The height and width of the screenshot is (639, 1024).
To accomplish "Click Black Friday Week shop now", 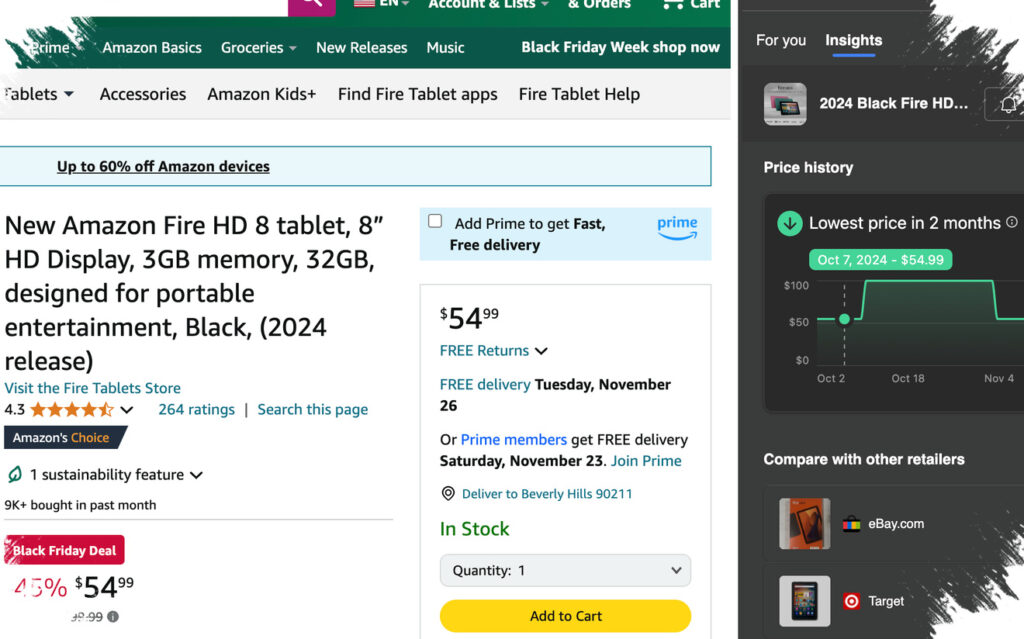I will click(x=620, y=47).
